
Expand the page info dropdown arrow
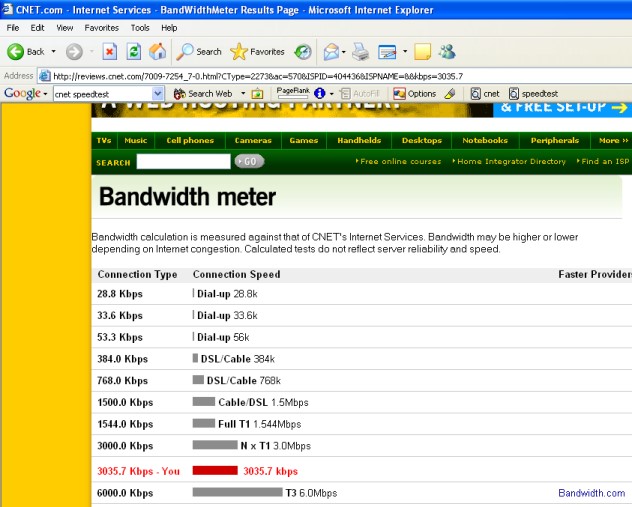332,94
